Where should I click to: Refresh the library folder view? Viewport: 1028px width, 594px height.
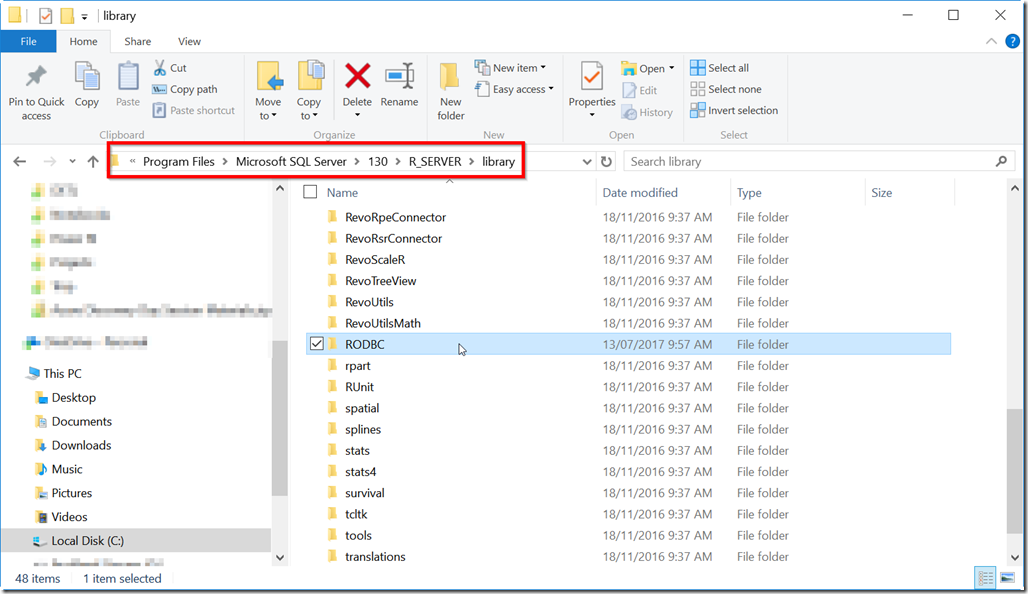[x=606, y=161]
